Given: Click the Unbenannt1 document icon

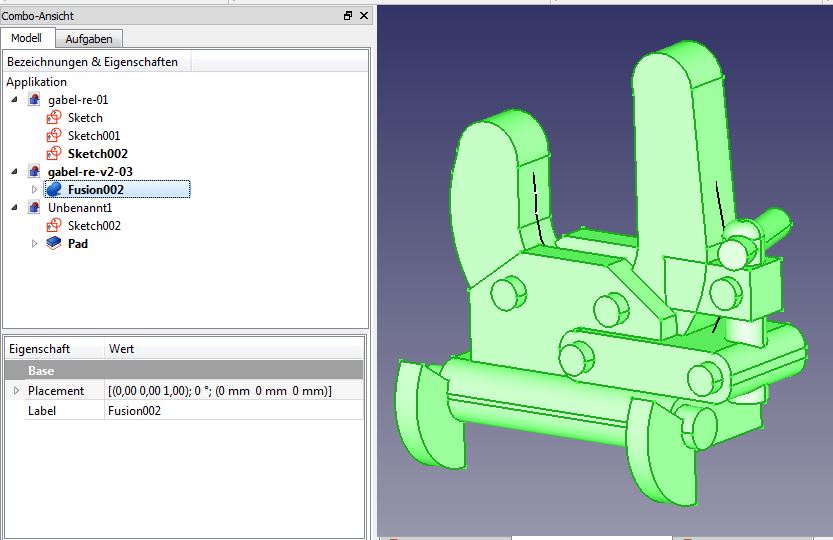Looking at the screenshot, I should pyautogui.click(x=35, y=208).
